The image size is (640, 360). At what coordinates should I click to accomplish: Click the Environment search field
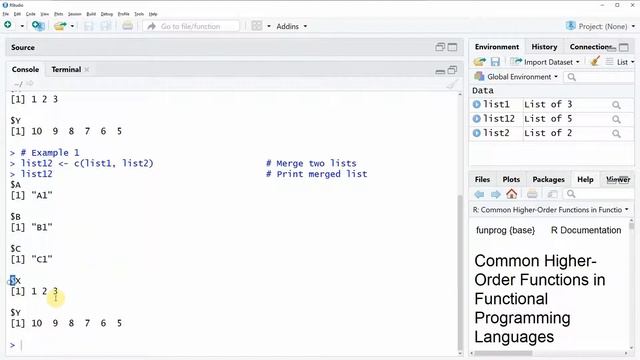tap(599, 77)
